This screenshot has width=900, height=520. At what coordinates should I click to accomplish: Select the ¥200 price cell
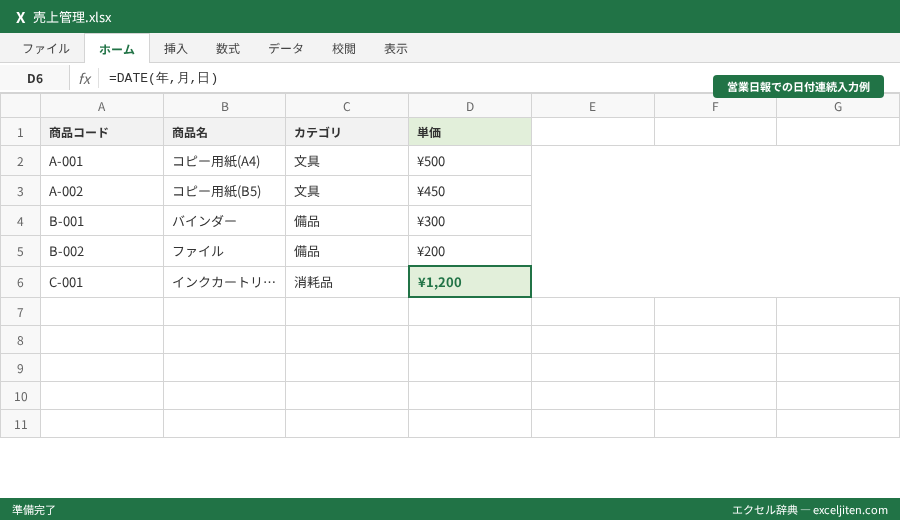tap(470, 251)
